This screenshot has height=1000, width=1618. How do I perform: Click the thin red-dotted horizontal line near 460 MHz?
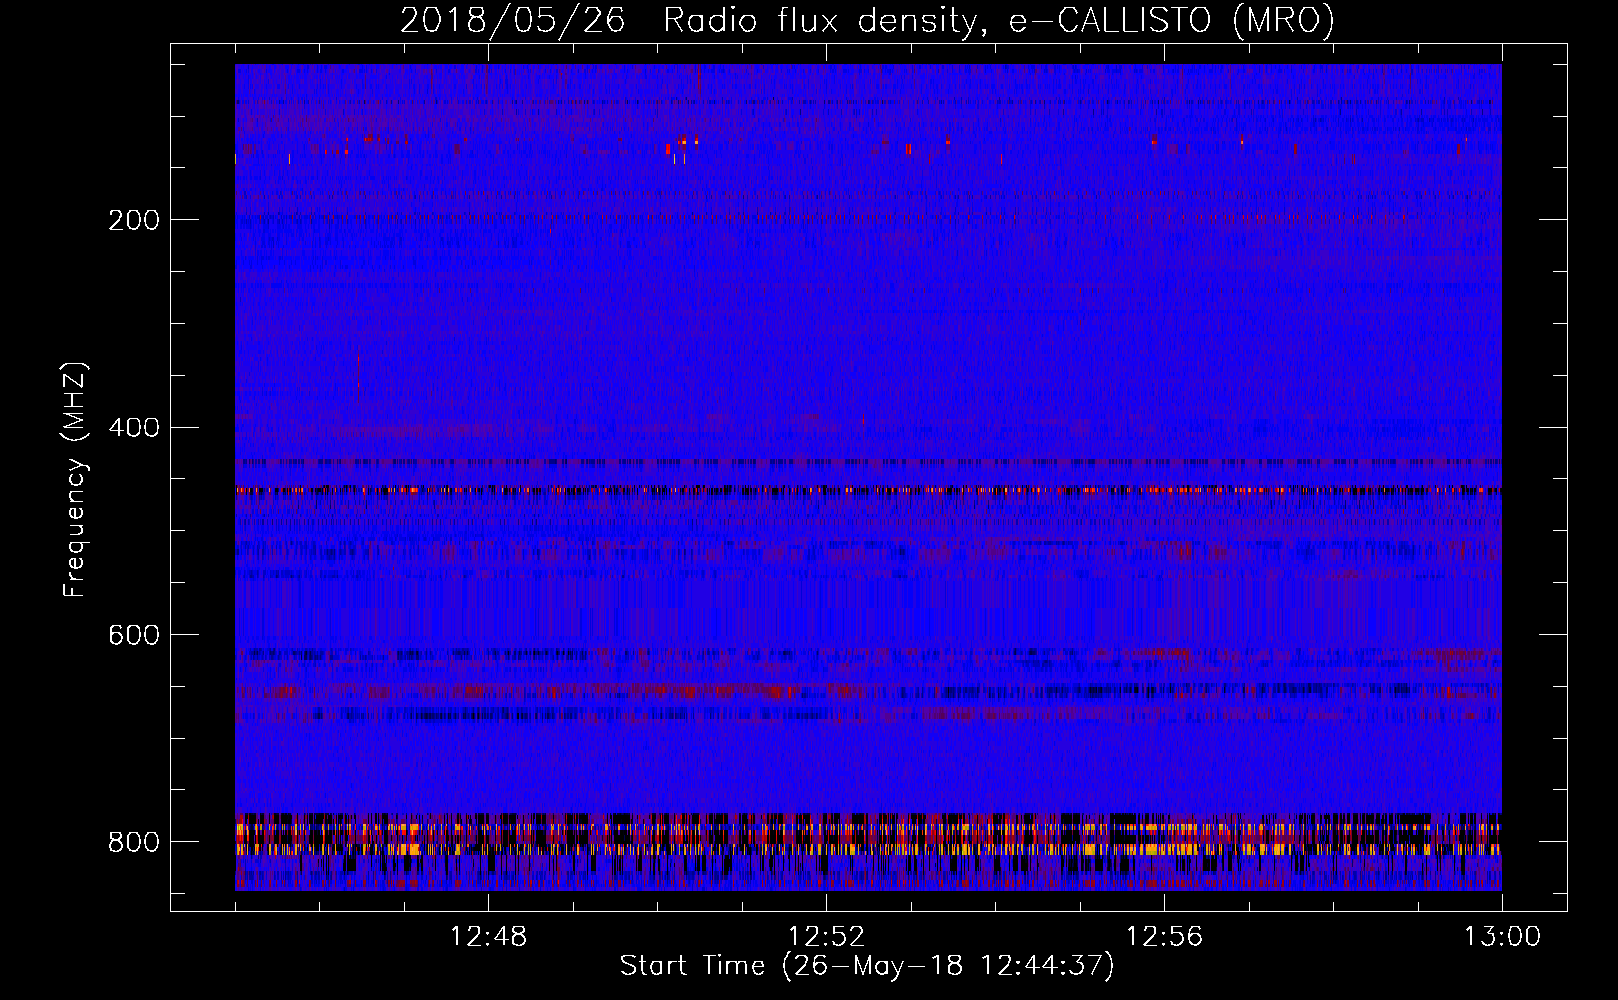point(868,490)
